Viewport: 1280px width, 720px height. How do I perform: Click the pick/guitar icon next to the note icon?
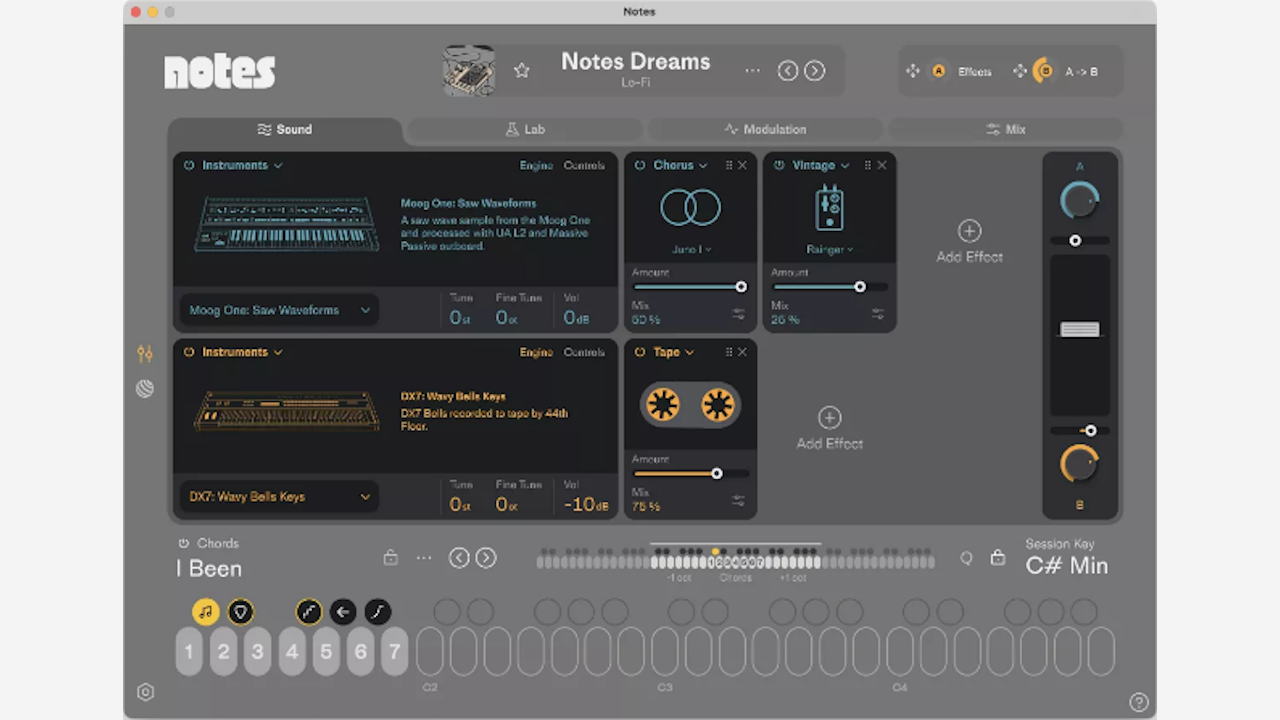(x=240, y=612)
